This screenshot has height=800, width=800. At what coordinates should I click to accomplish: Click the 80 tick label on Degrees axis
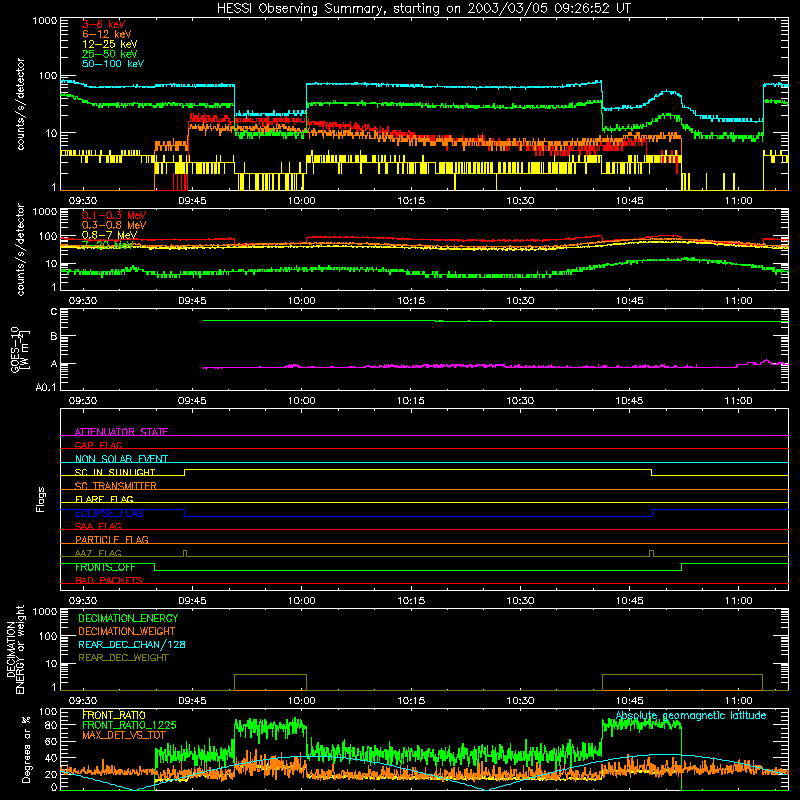(51, 725)
